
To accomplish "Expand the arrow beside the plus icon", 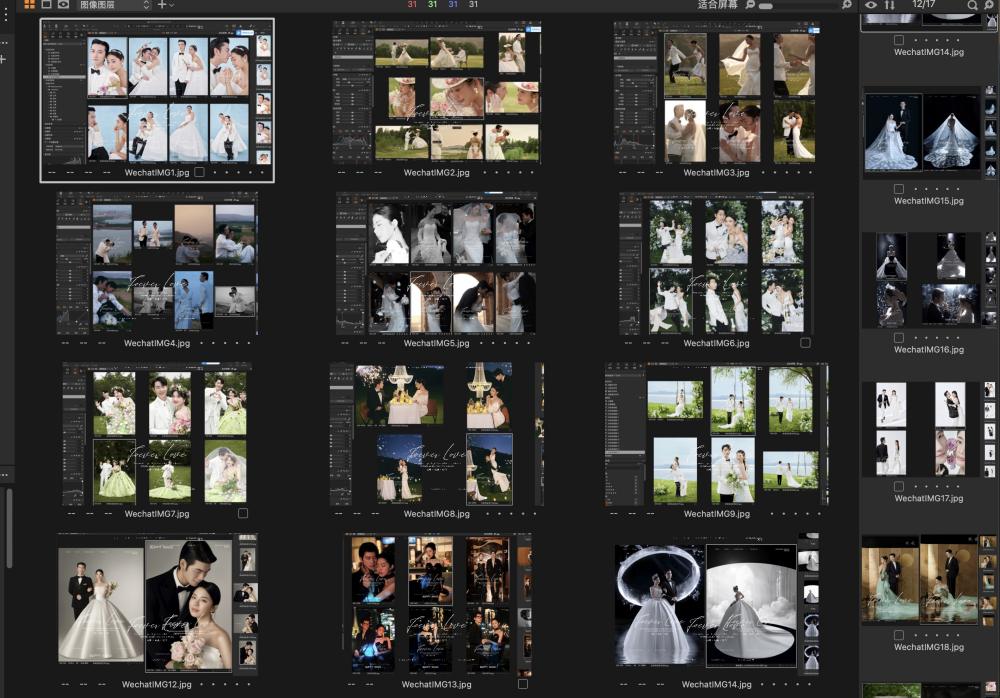I will tap(172, 5).
